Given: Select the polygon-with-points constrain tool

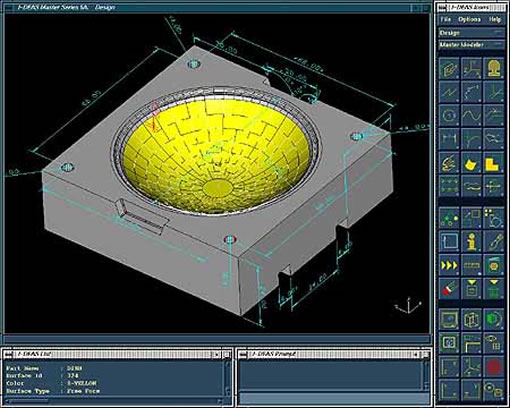Looking at the screenshot, I should point(494,139).
